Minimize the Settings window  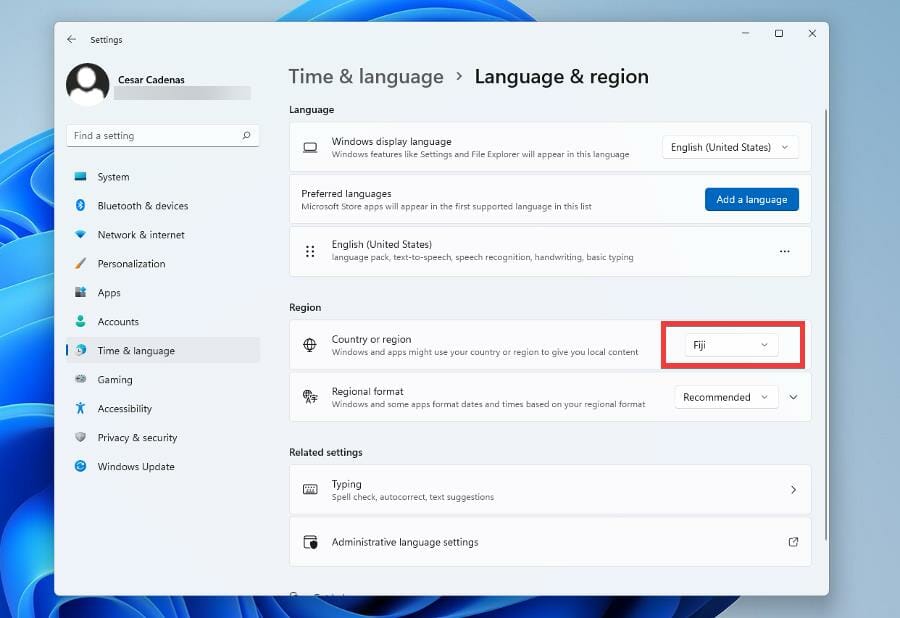[x=746, y=33]
